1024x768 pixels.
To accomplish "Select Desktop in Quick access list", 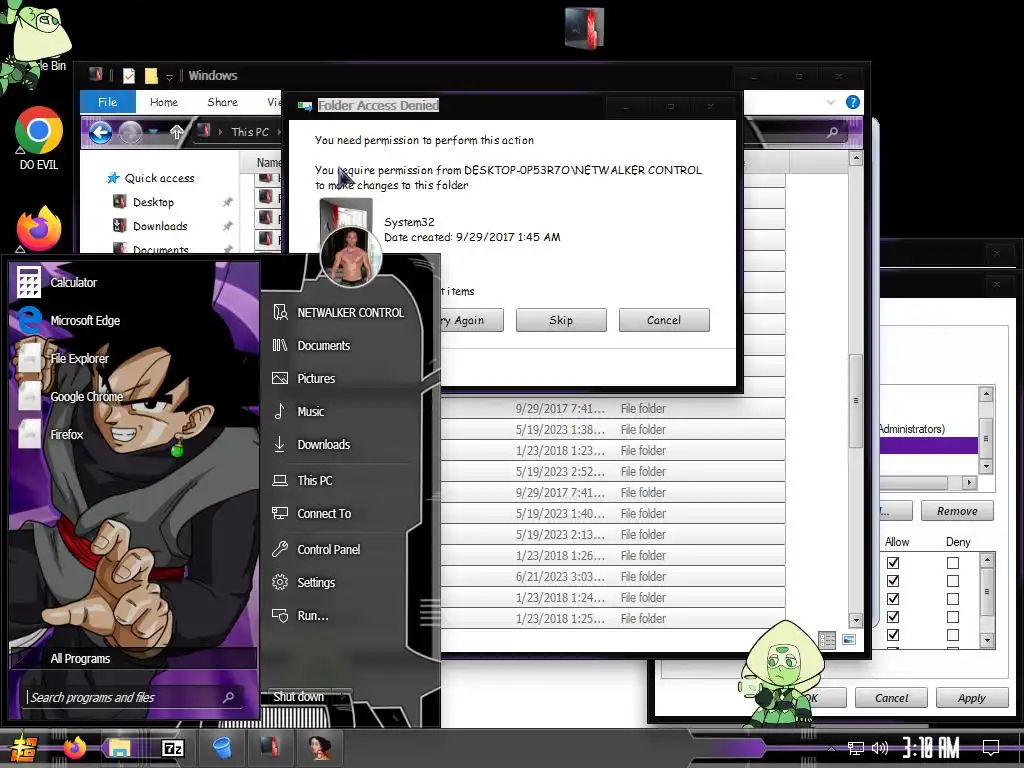I will click(153, 202).
